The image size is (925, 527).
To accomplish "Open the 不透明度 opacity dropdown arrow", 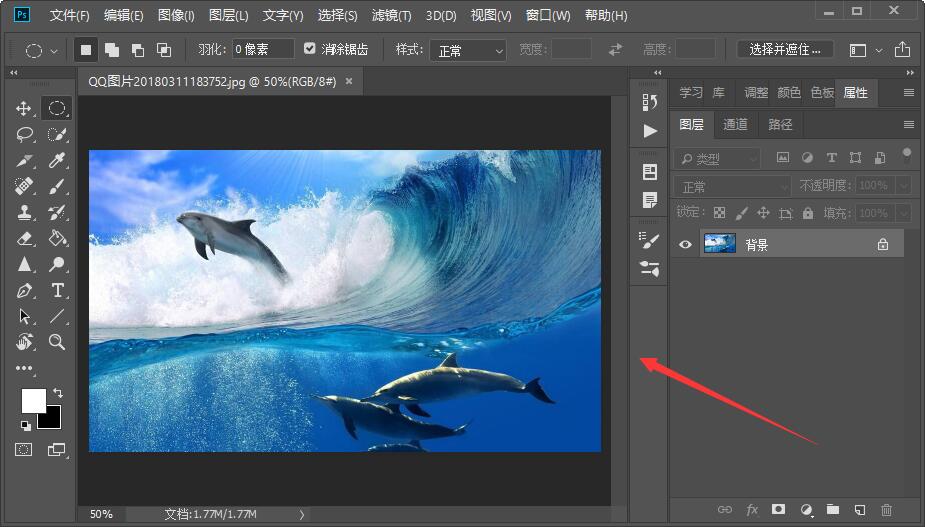I will [x=905, y=186].
